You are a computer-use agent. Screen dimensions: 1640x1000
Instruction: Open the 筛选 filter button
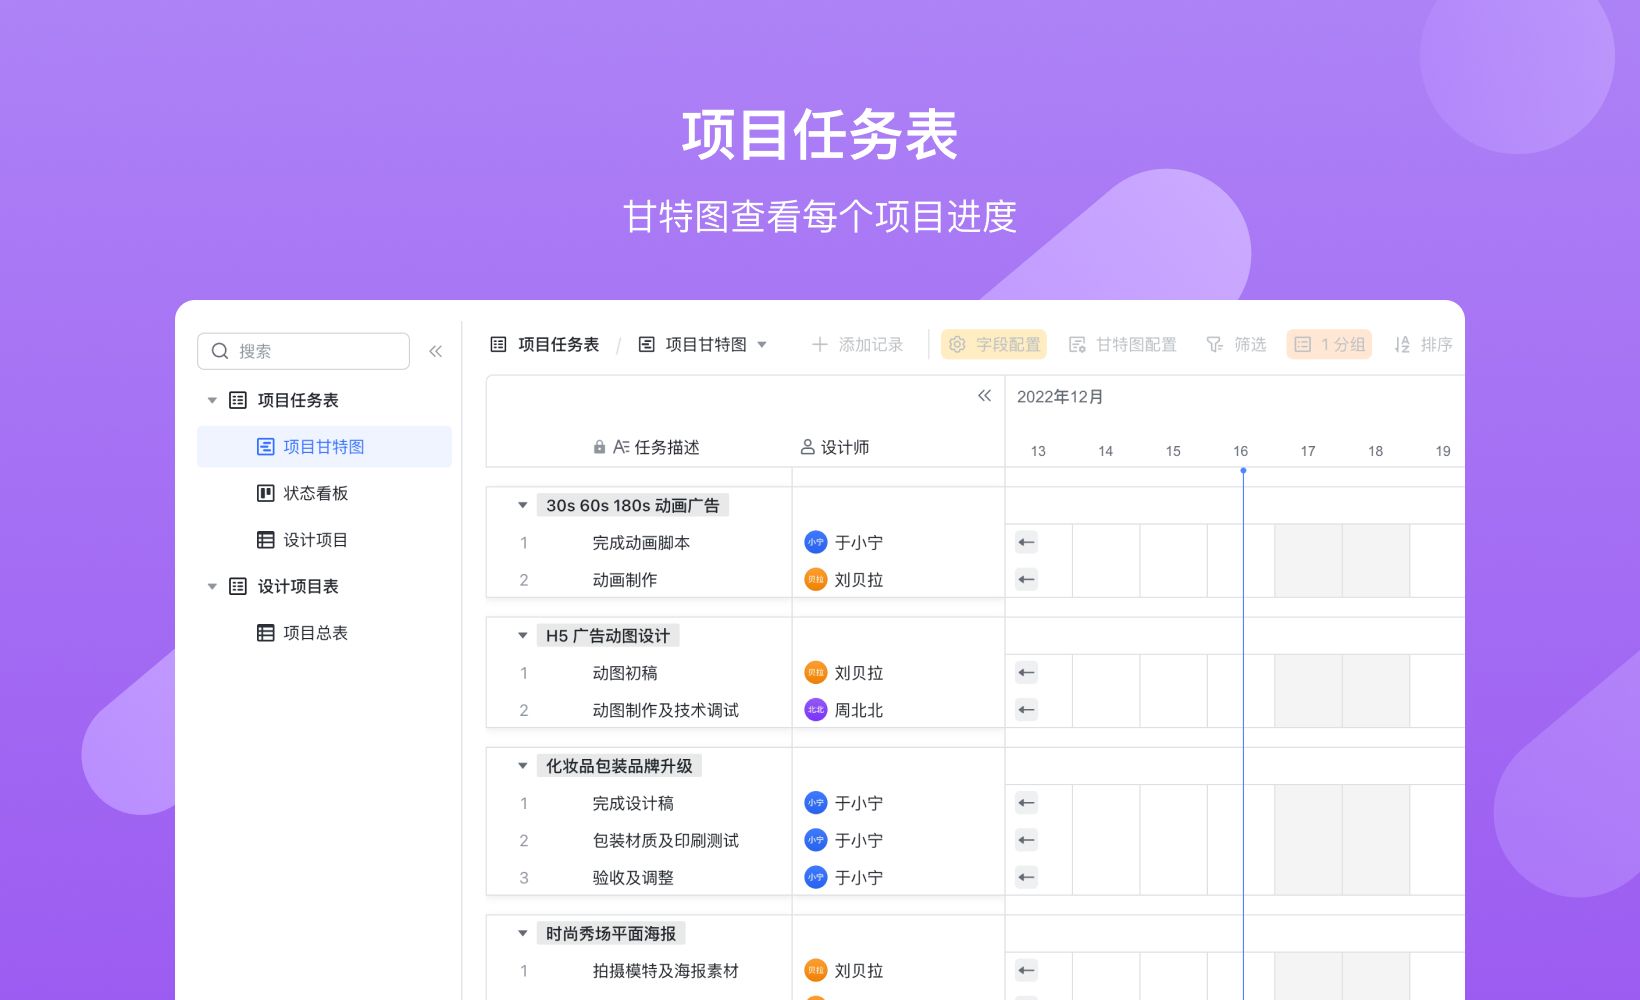click(1236, 344)
